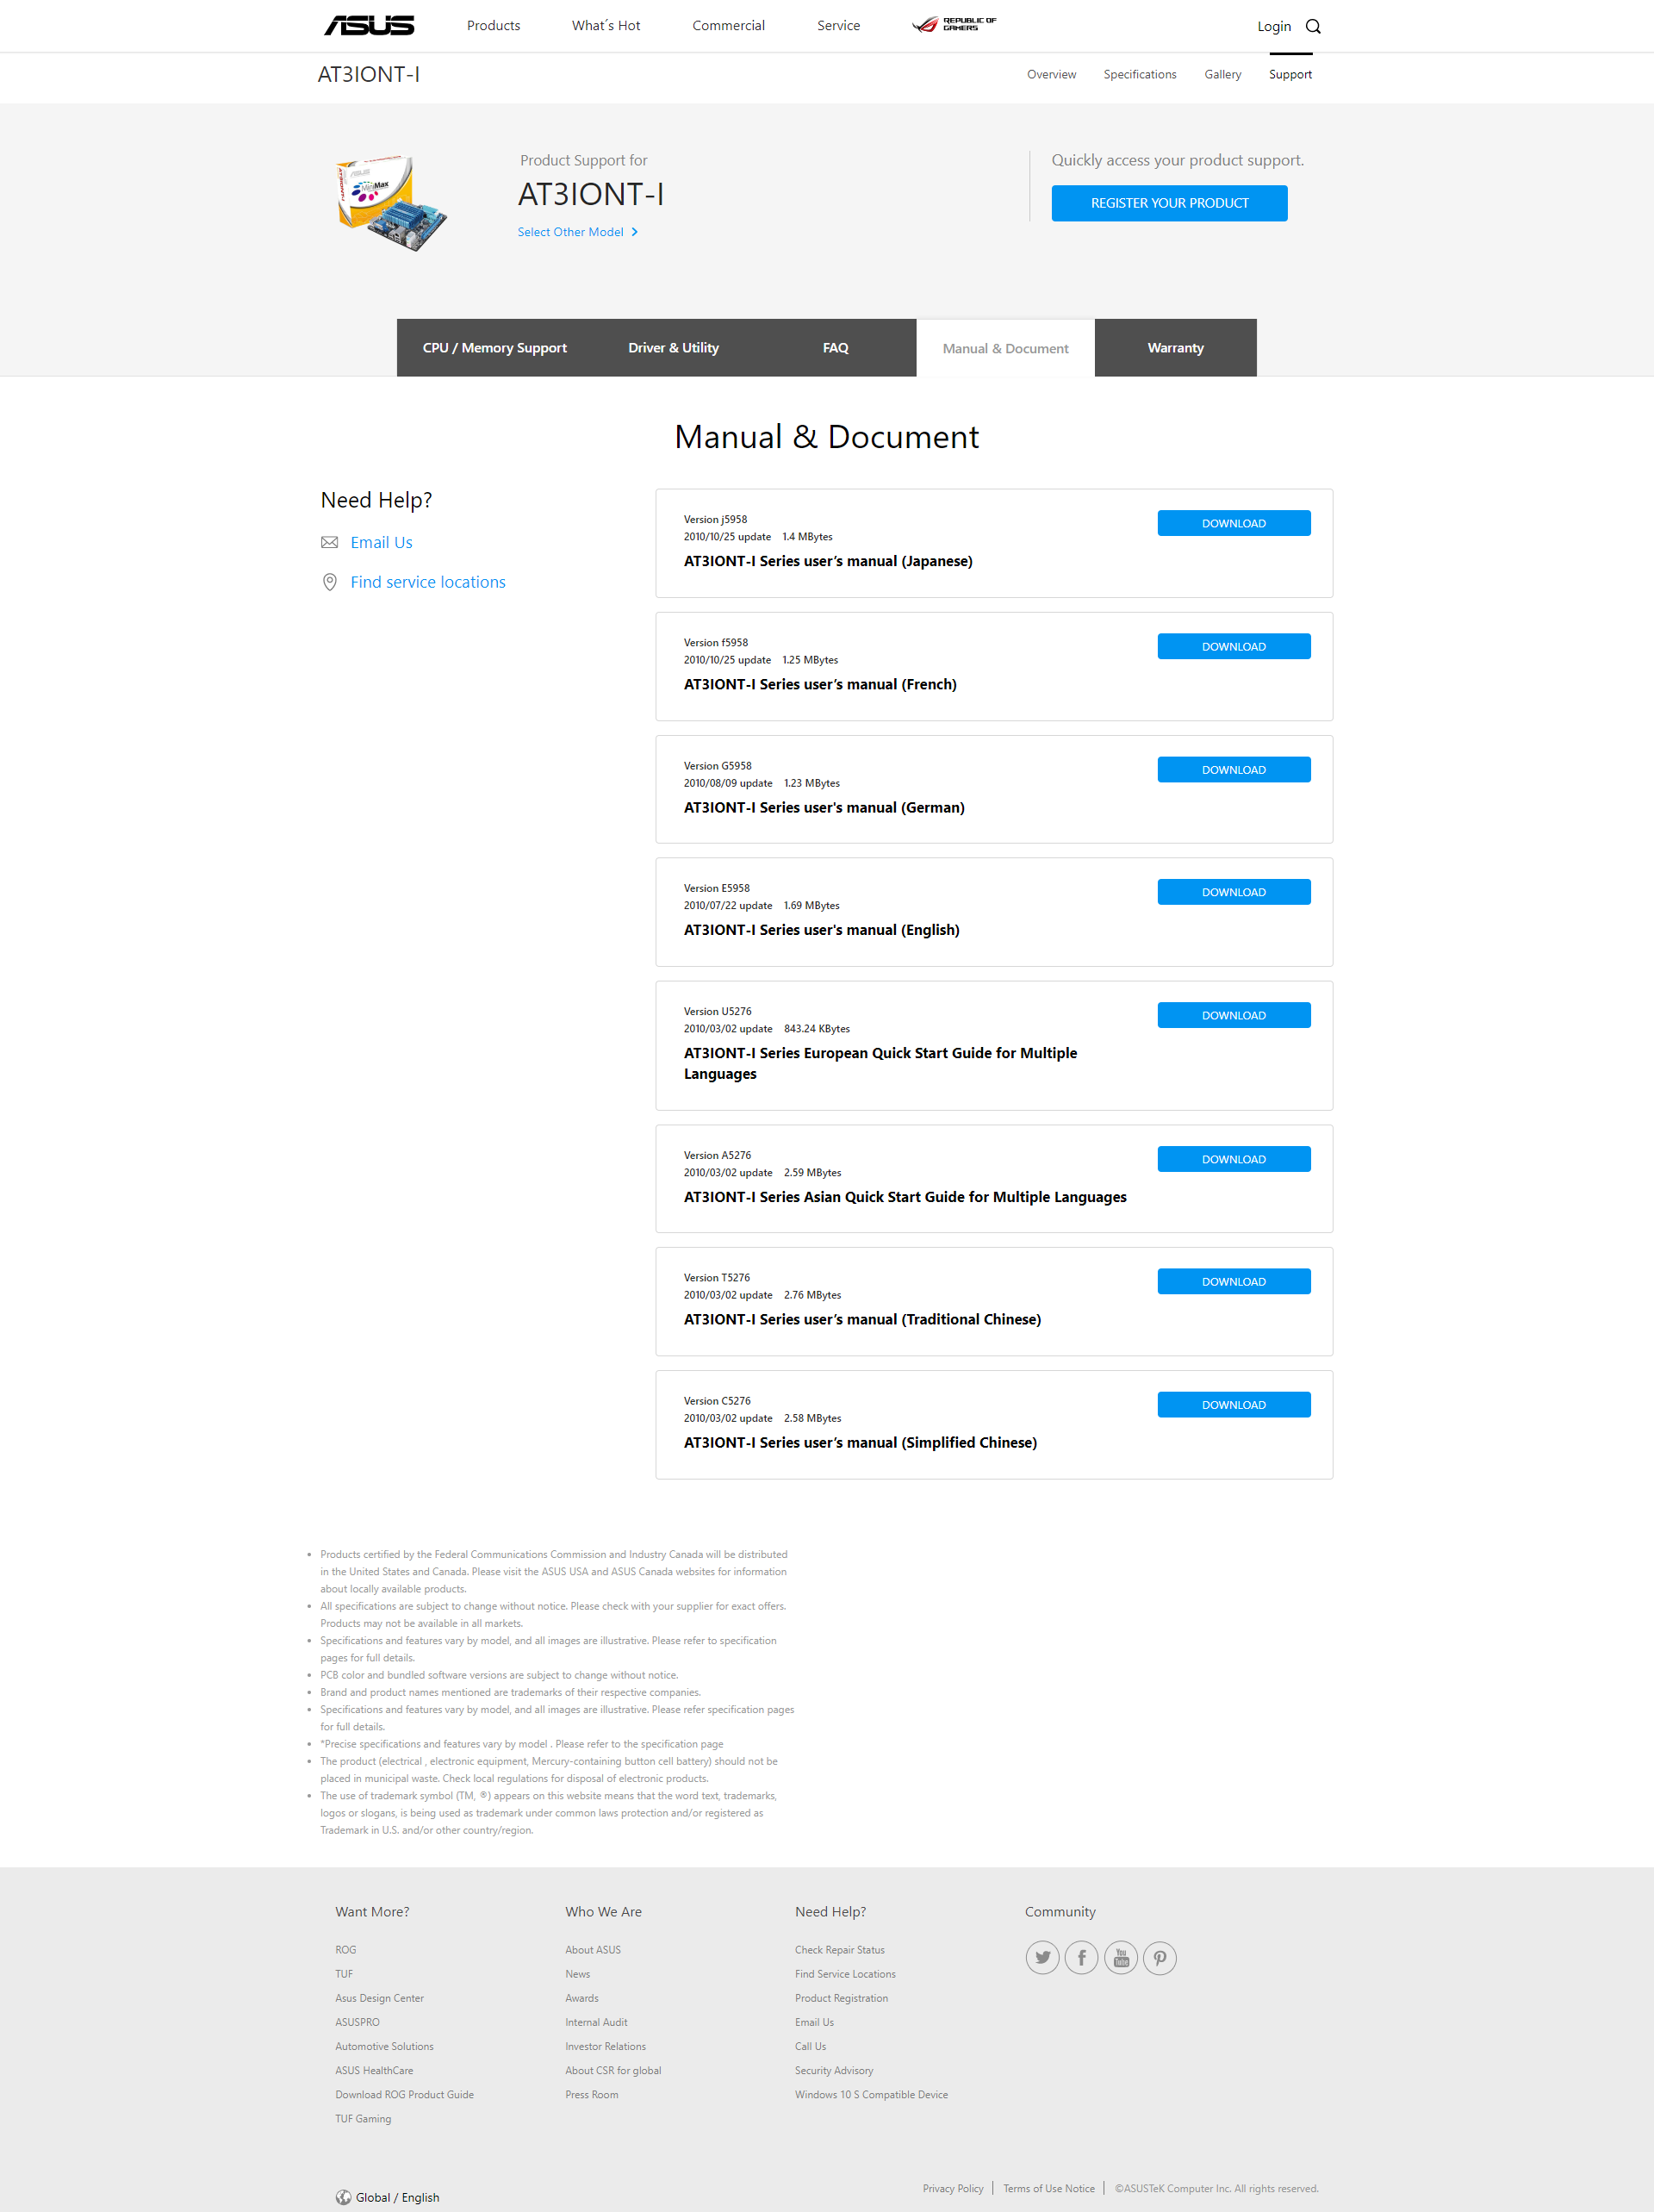
Task: Open Automotive Solutions footer link
Action: point(384,2046)
